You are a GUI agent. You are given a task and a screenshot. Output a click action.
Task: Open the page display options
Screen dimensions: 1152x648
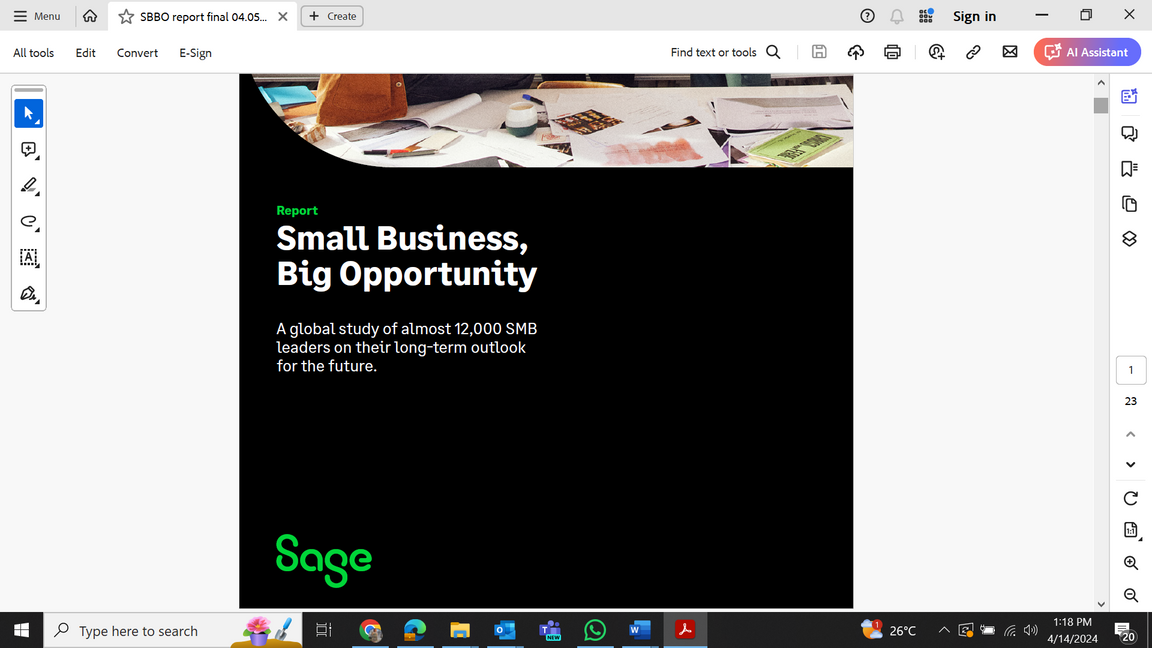(1131, 530)
